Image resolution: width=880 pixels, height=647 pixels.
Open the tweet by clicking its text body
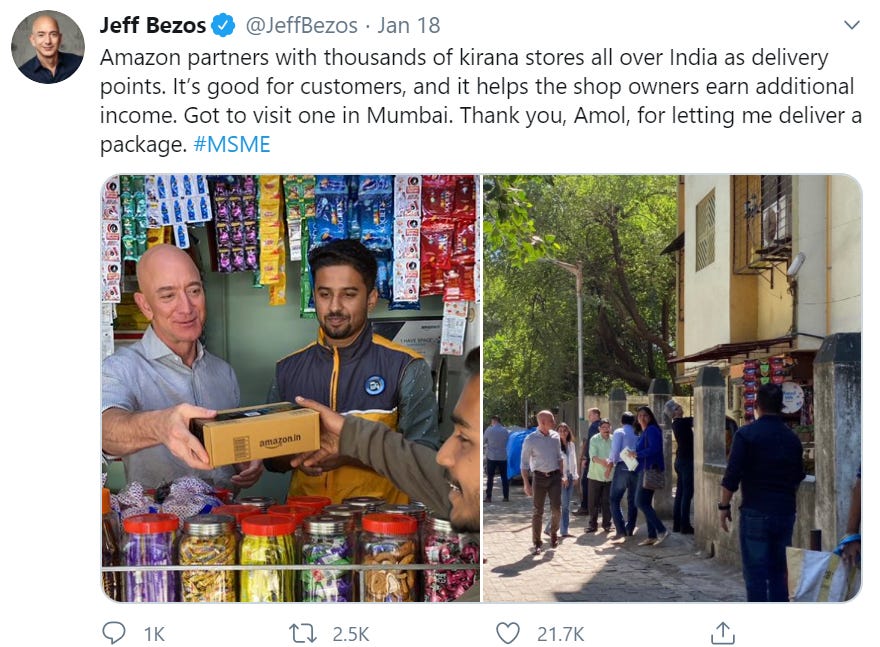[480, 101]
